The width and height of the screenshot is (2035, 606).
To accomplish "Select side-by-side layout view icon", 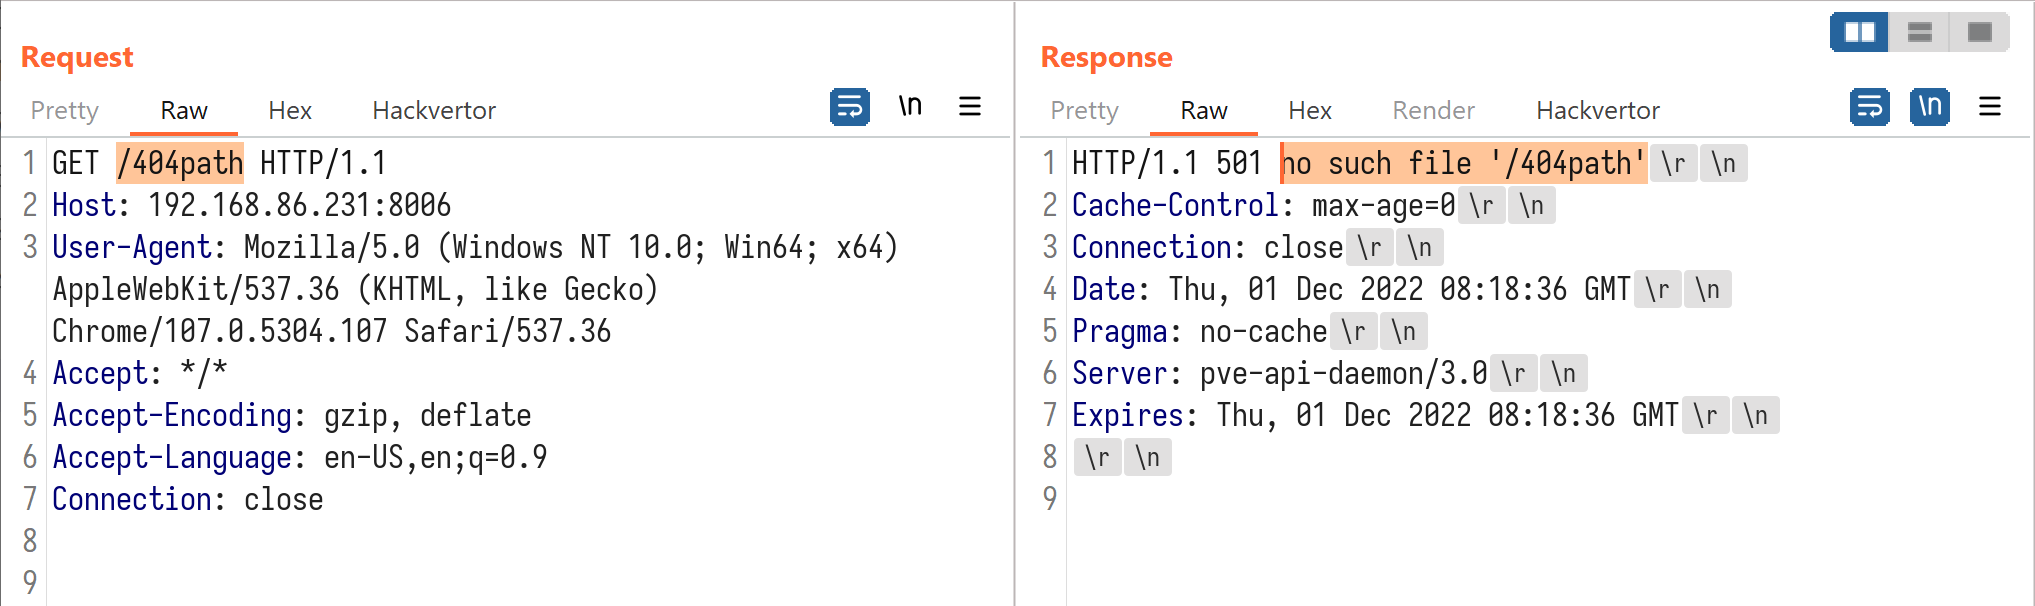I will coord(1859,32).
